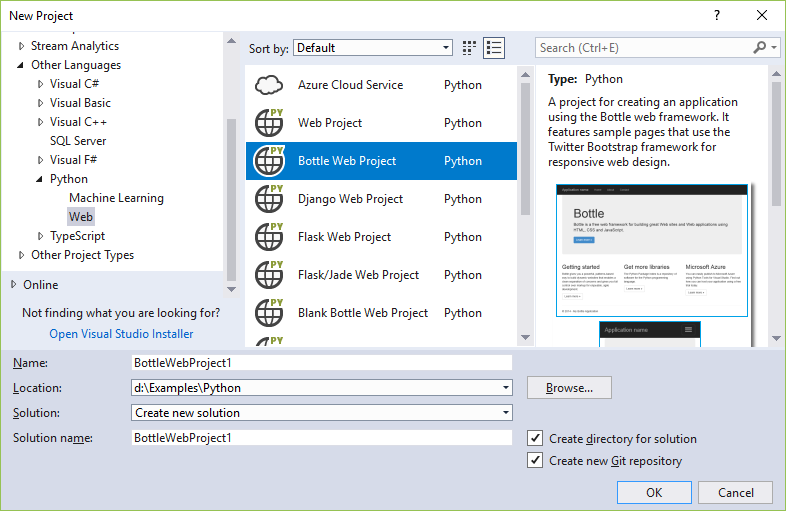Select the TypeScript tree label
Screen dimensions: 786x511
click(x=77, y=236)
